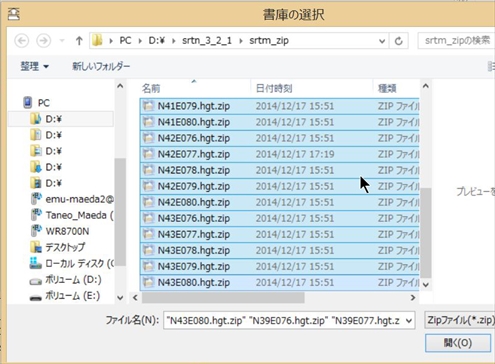The image size is (495, 364).
Task: Sort files by the 種類 column
Action: click(x=387, y=88)
